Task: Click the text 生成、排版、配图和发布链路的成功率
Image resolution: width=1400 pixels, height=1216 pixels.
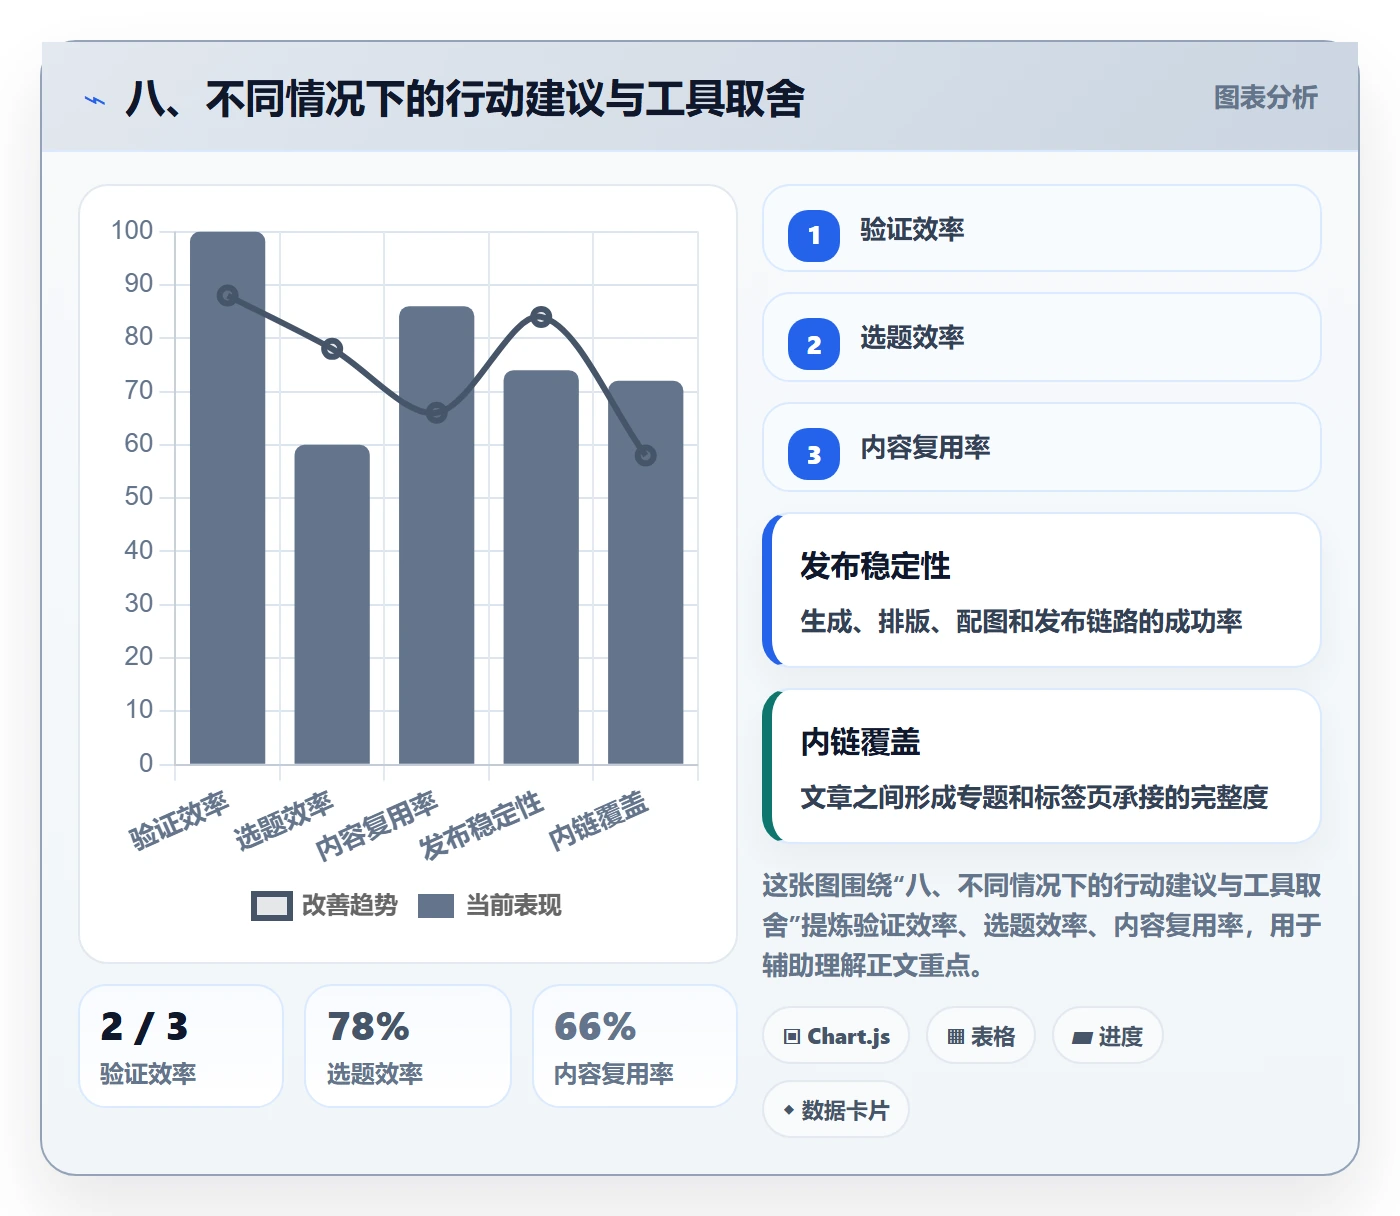Action: point(1021,622)
